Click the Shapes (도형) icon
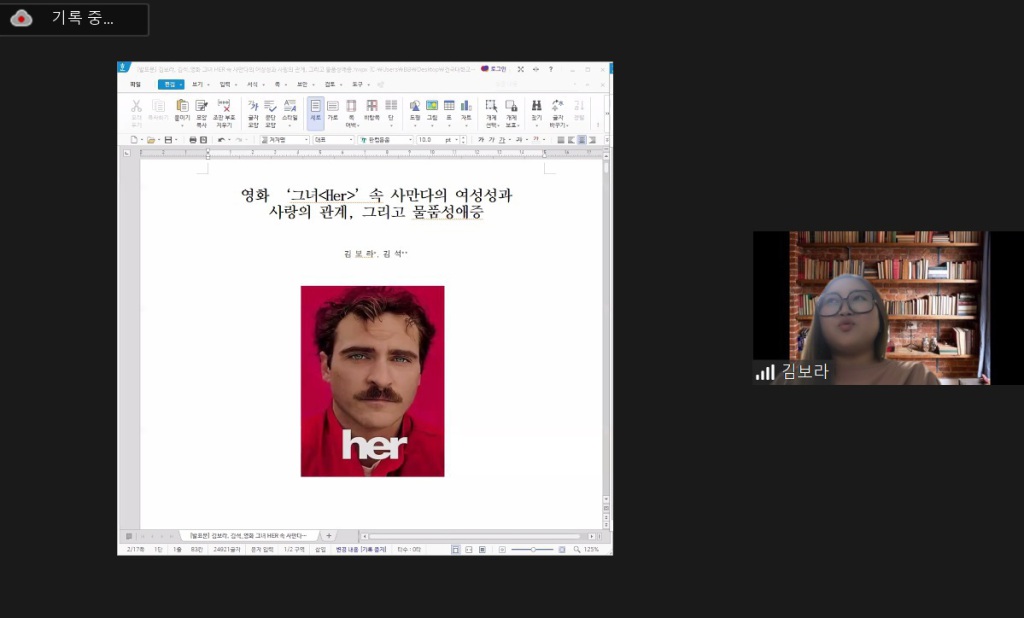 point(415,108)
